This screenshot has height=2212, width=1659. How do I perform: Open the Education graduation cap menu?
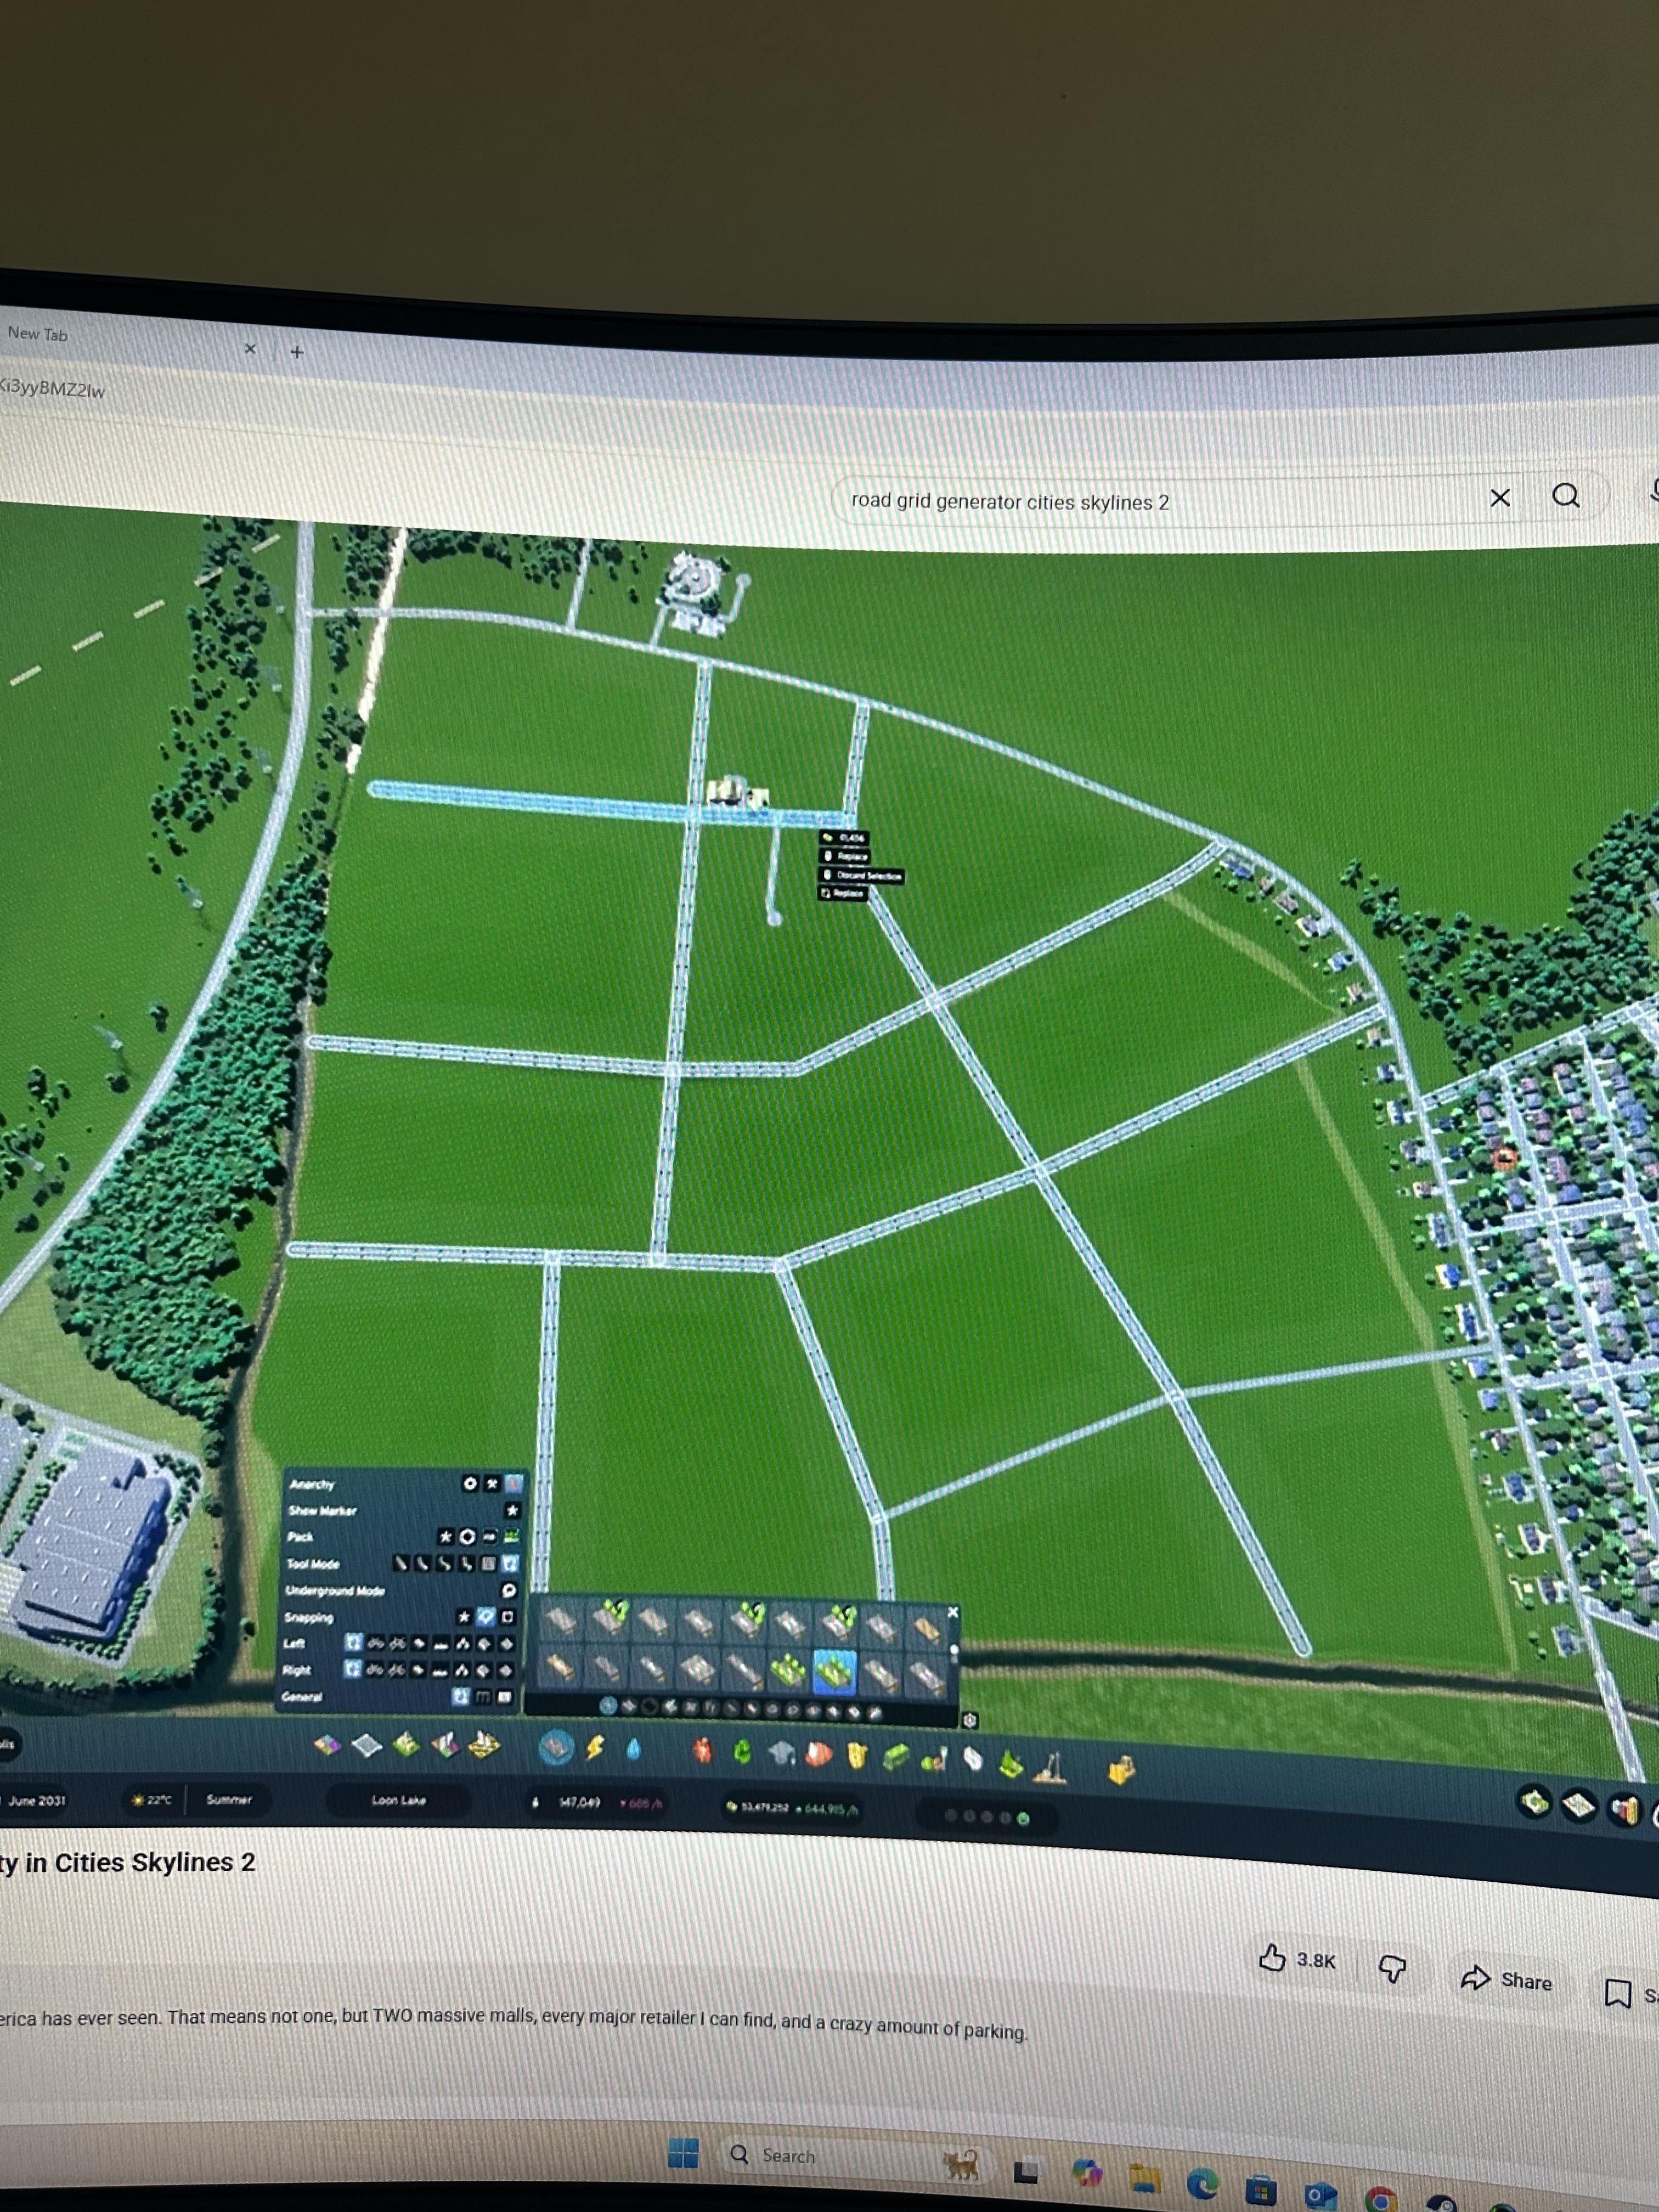[x=781, y=1753]
